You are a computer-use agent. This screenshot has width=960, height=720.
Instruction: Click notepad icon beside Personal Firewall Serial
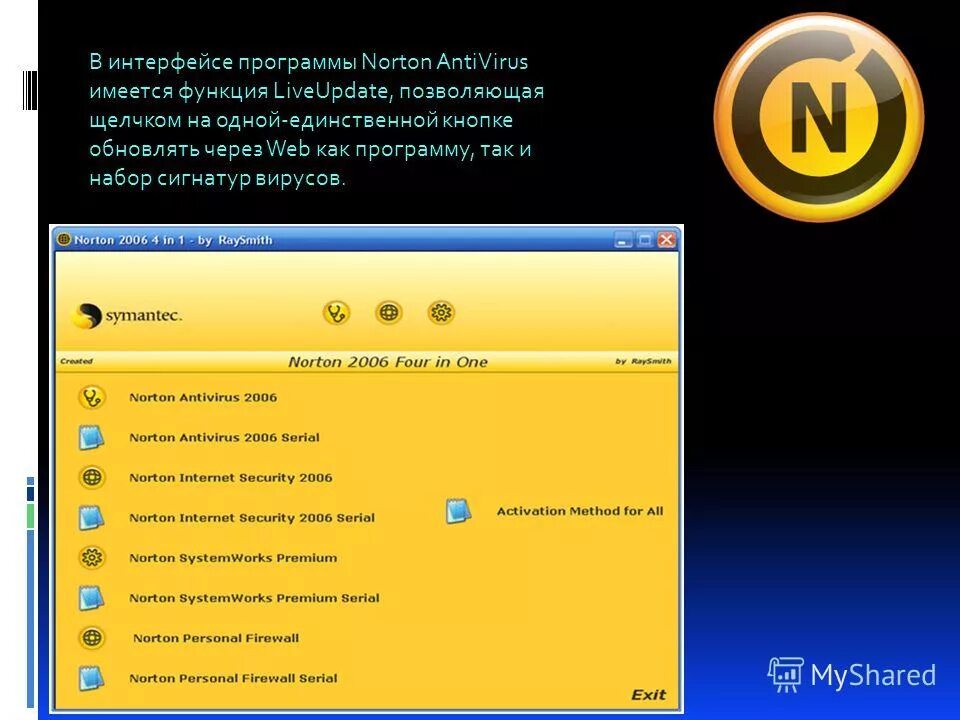tap(91, 678)
